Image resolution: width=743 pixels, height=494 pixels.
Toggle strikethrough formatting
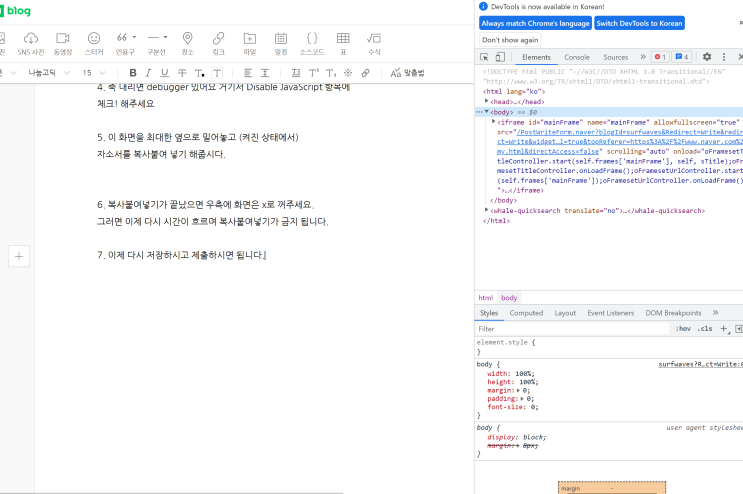tap(182, 72)
